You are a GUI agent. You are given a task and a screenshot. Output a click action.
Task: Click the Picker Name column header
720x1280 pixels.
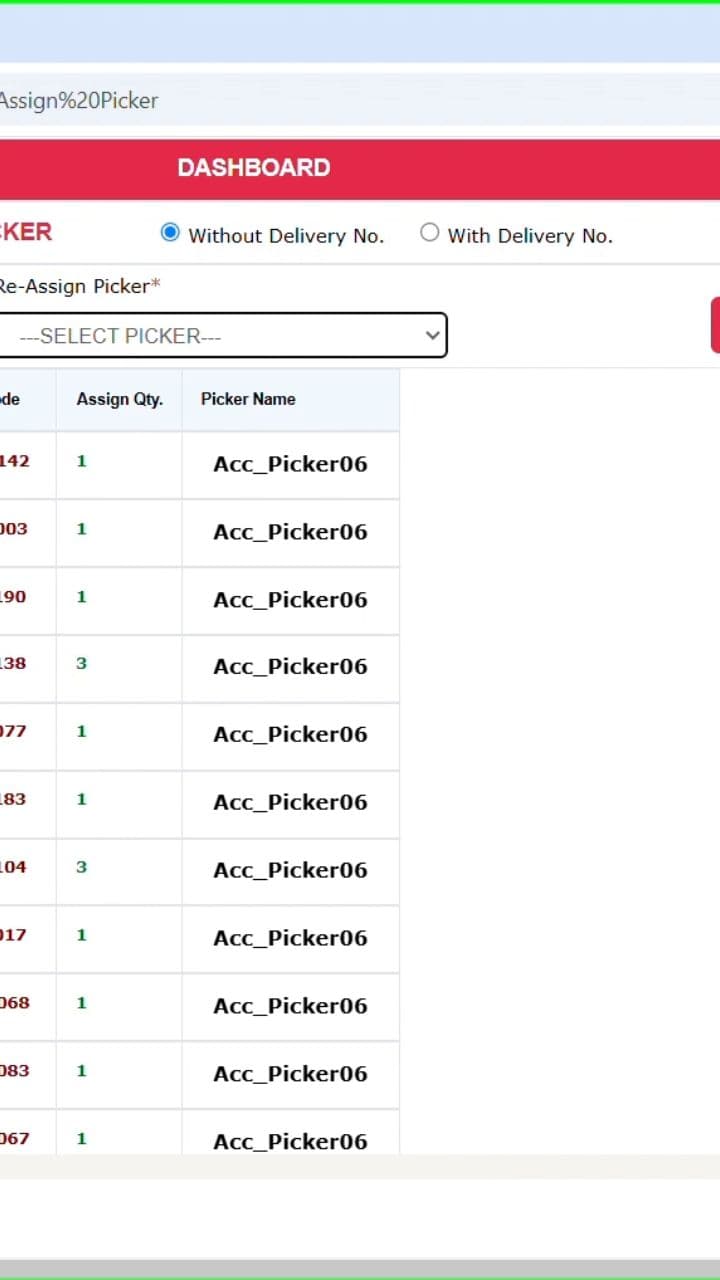248,399
